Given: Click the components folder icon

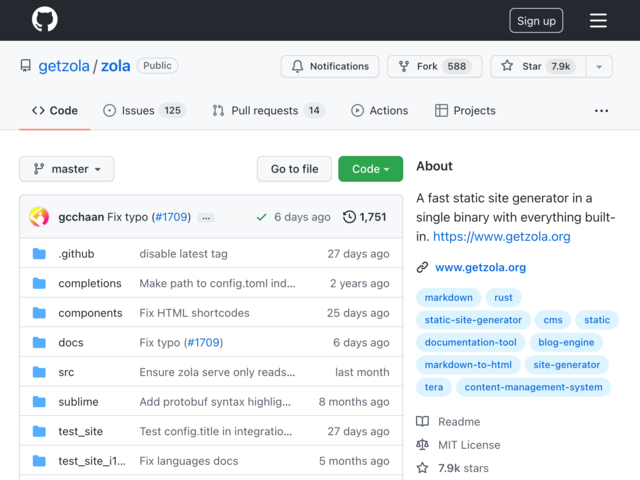Looking at the screenshot, I should pos(39,313).
